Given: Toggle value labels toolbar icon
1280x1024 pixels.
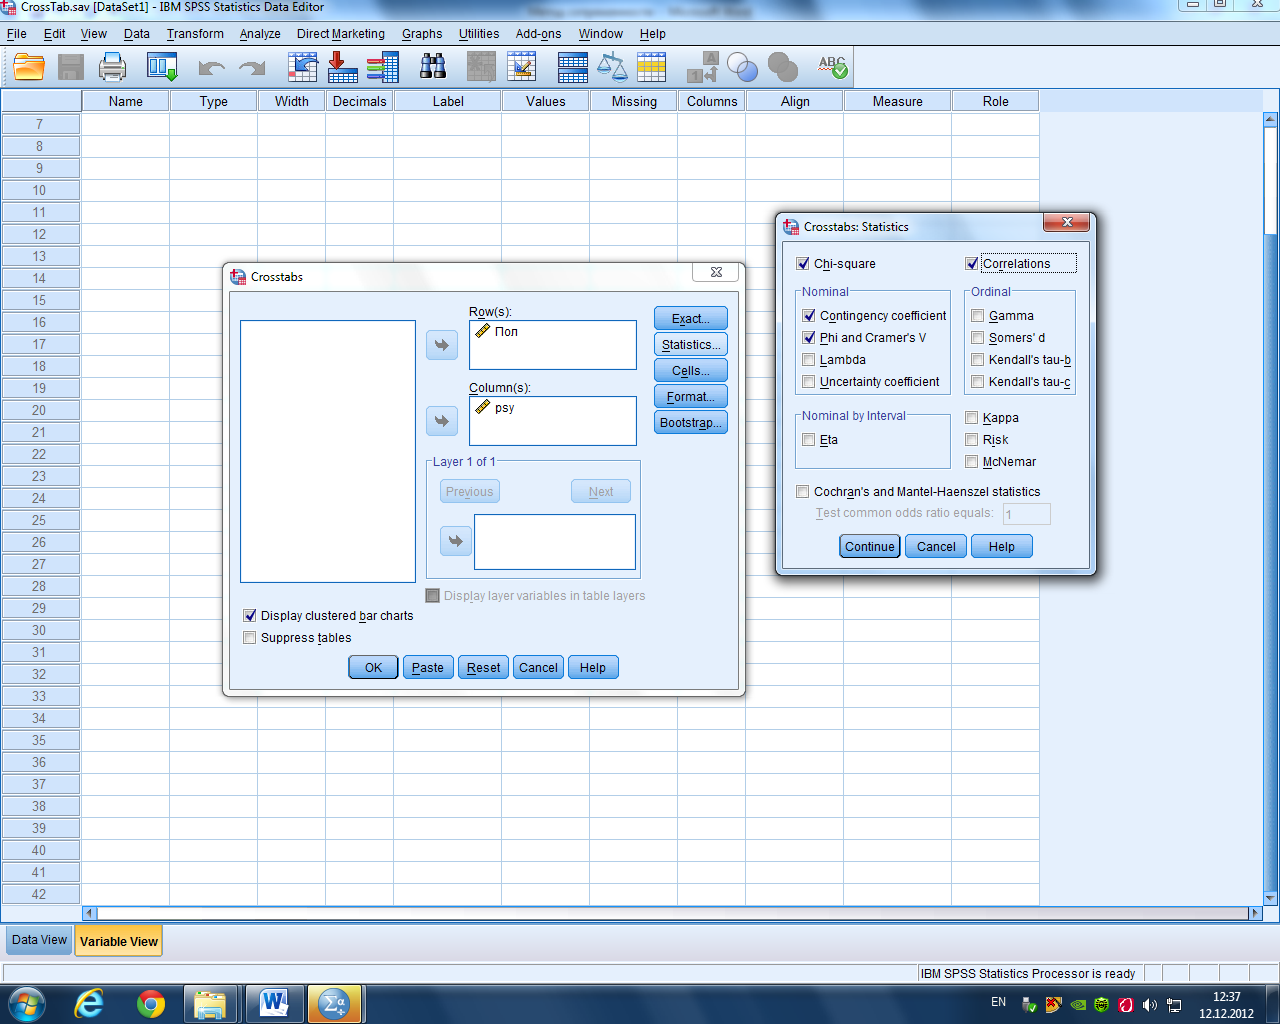Looking at the screenshot, I should tap(703, 67).
